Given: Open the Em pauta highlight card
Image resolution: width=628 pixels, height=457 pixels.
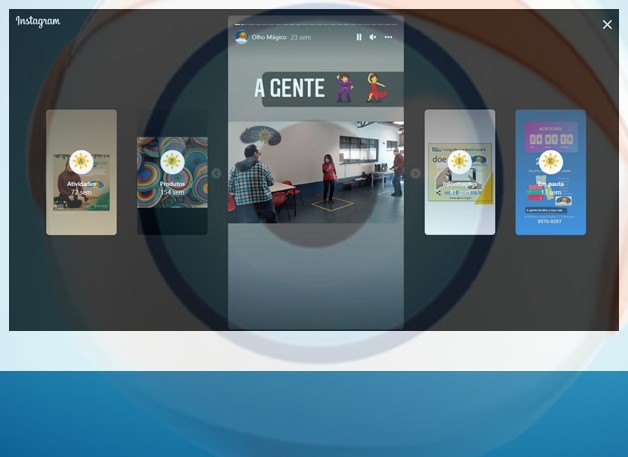Looking at the screenshot, I should pyautogui.click(x=551, y=172).
